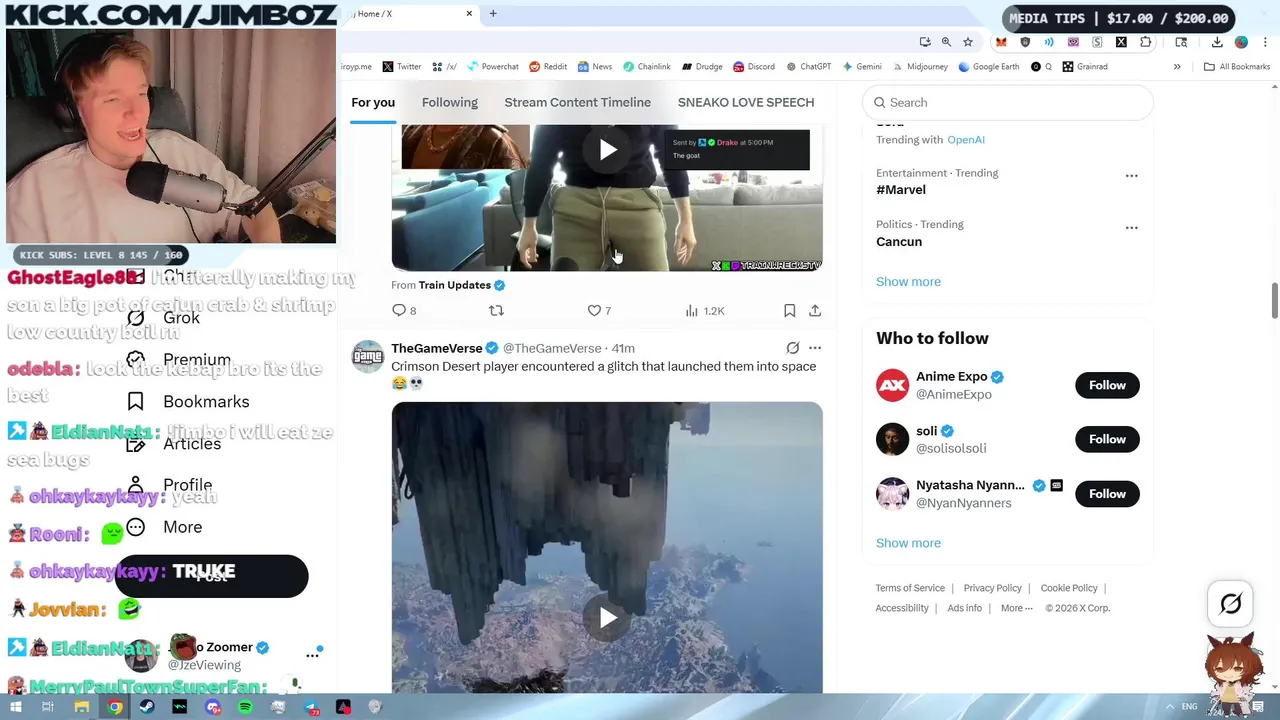The image size is (1280, 720).
Task: Play the Crimson Desert glitch video
Action: point(608,617)
